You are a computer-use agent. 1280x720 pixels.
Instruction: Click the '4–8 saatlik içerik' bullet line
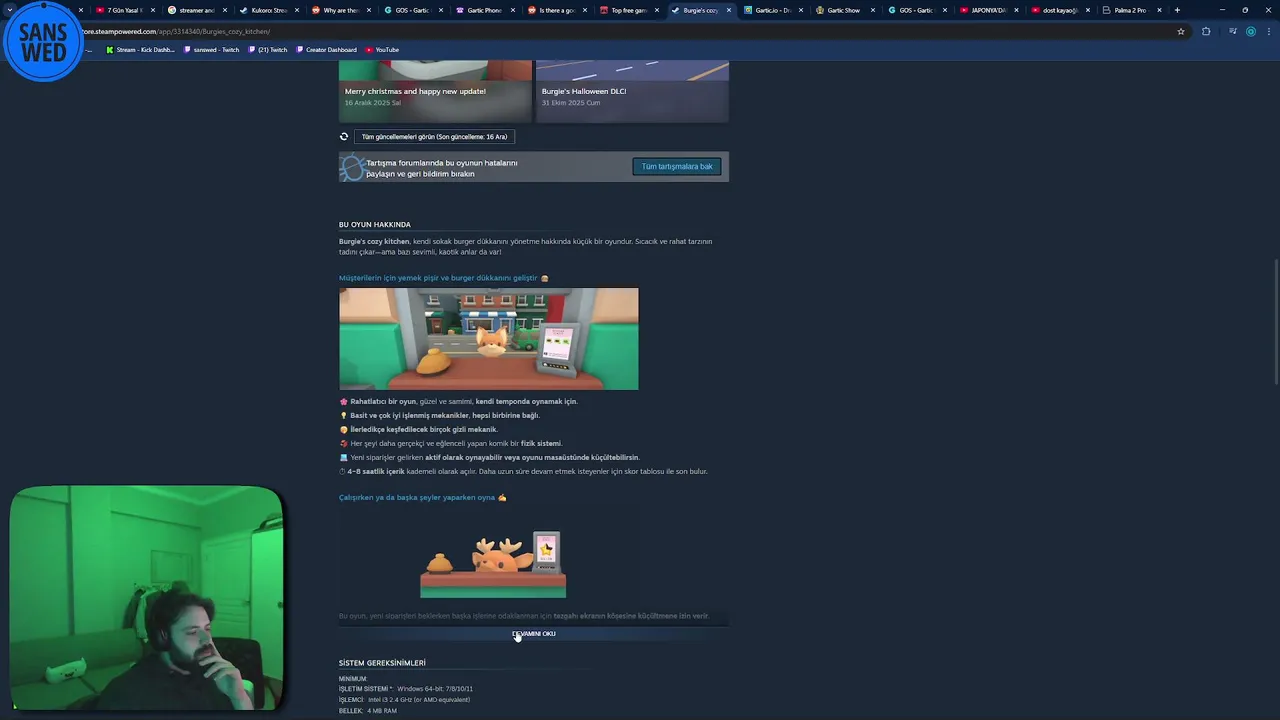tap(524, 471)
